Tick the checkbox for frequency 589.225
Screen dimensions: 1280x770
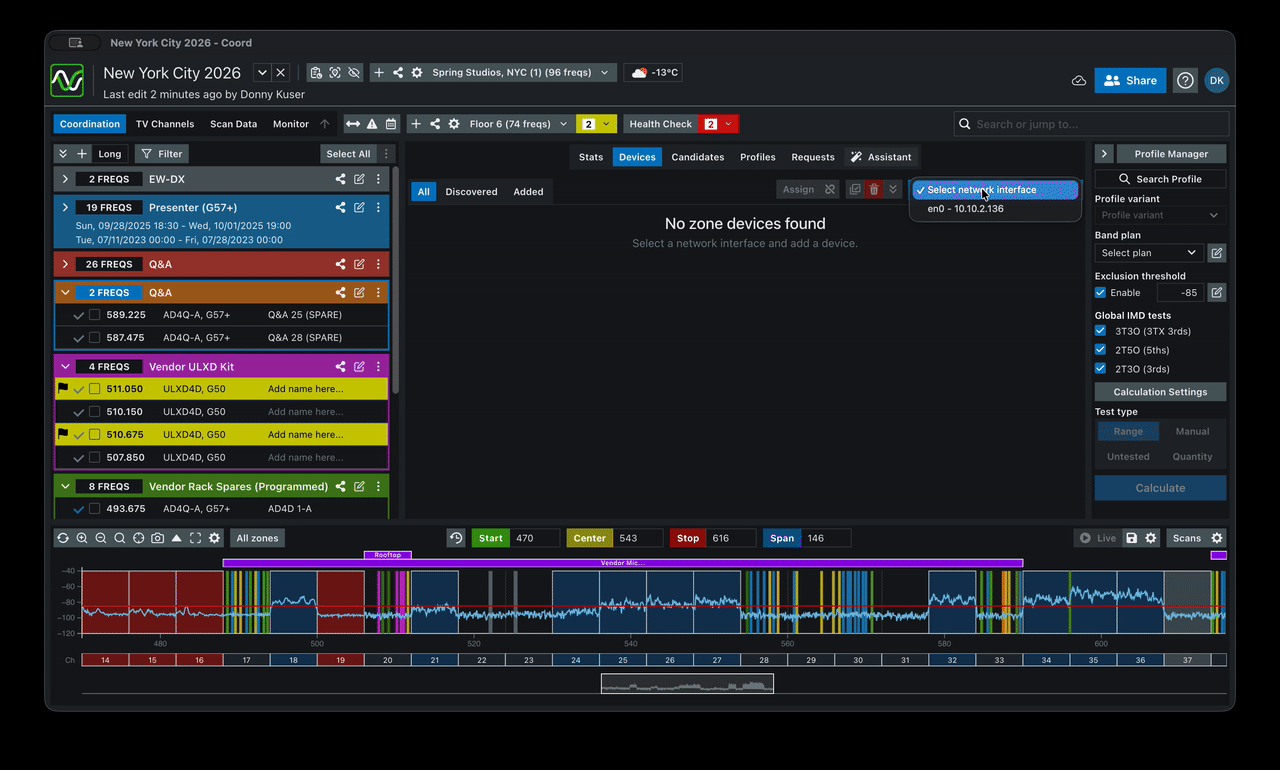pyautogui.click(x=95, y=315)
